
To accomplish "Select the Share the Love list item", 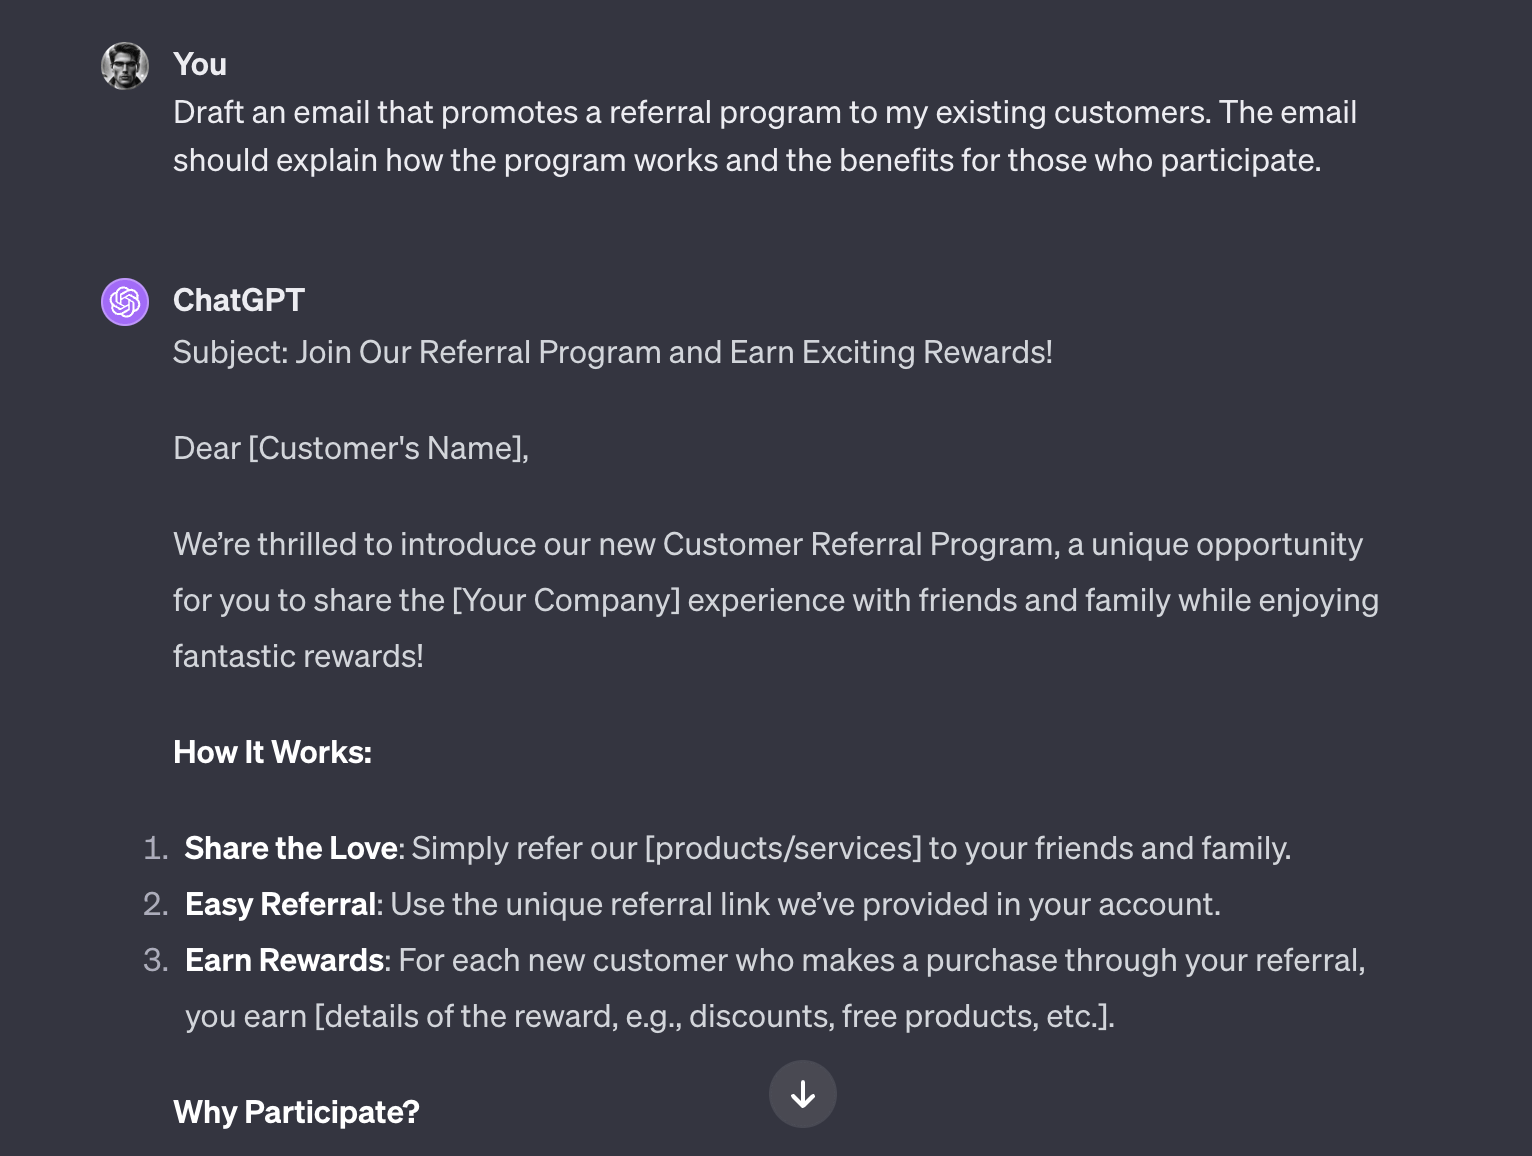I will coord(738,848).
